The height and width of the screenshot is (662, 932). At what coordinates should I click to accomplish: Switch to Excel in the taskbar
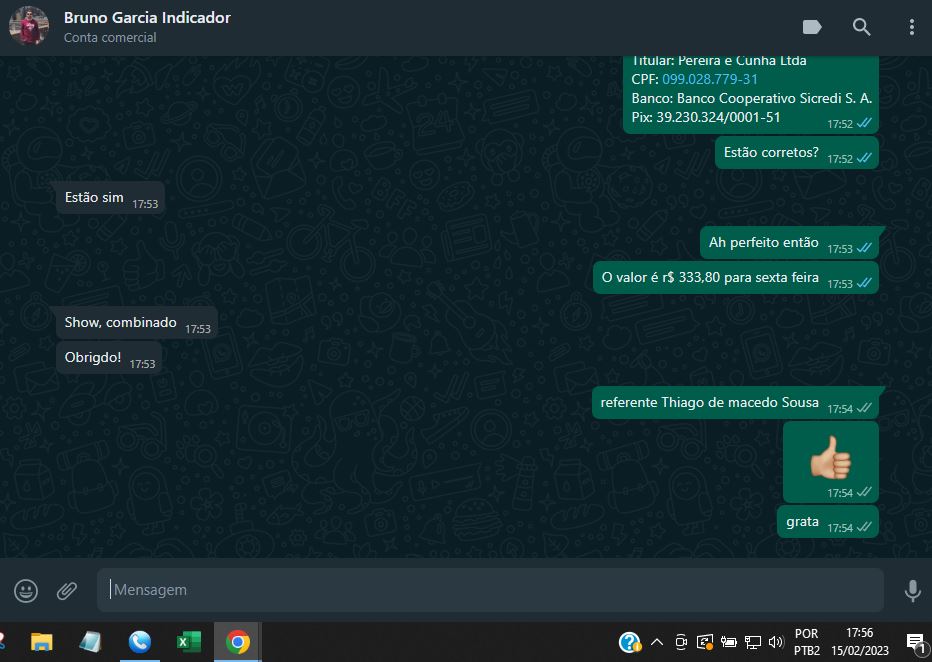(188, 642)
